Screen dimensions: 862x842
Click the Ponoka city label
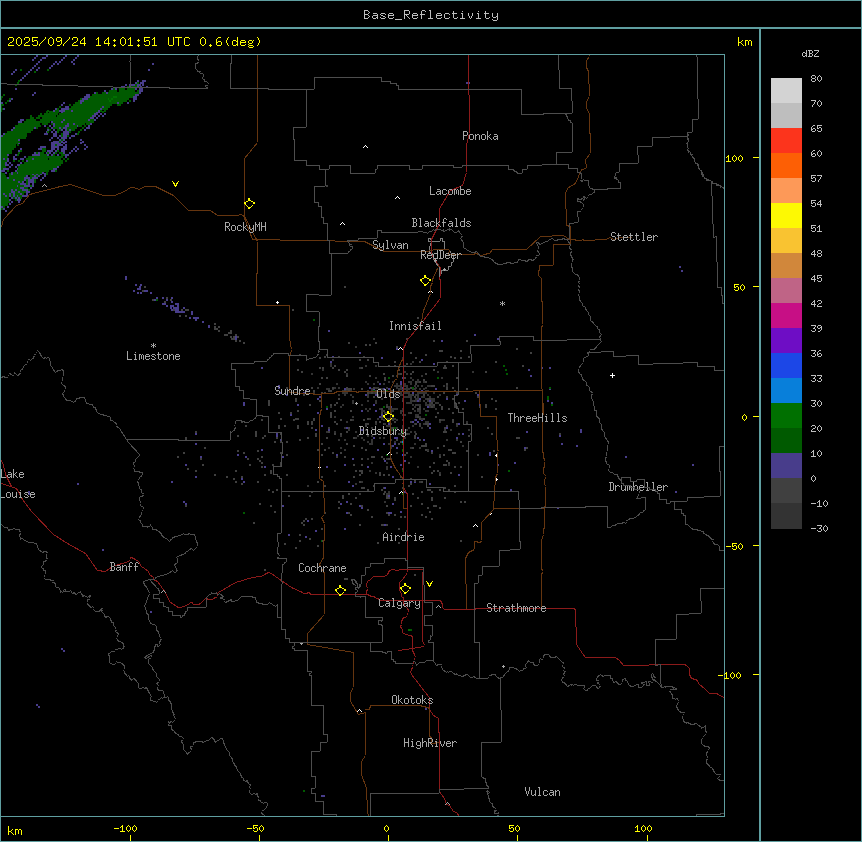click(480, 136)
